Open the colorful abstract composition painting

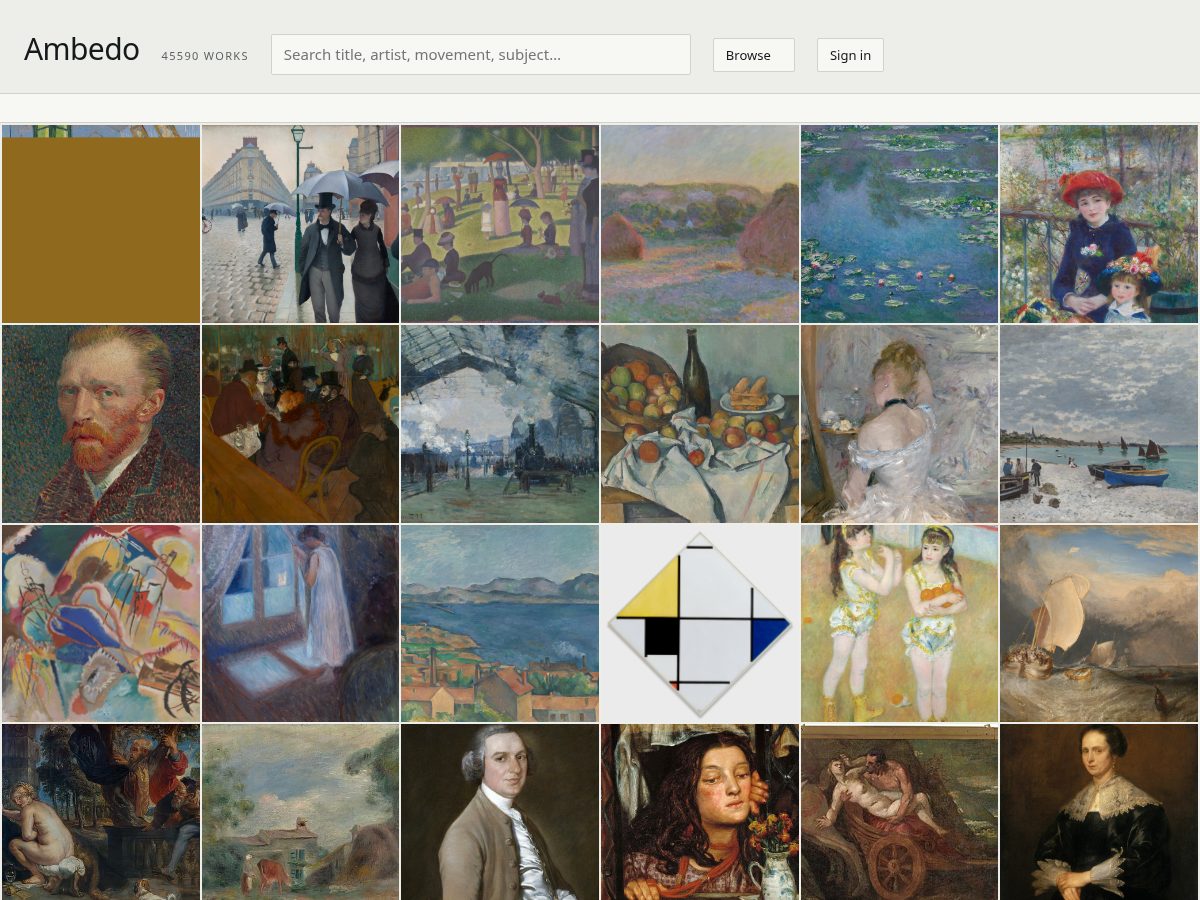pyautogui.click(x=101, y=624)
